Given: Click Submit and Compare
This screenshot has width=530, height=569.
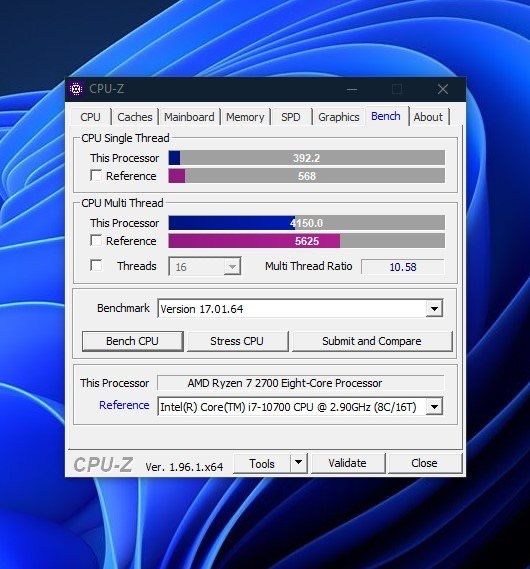Looking at the screenshot, I should click(372, 341).
